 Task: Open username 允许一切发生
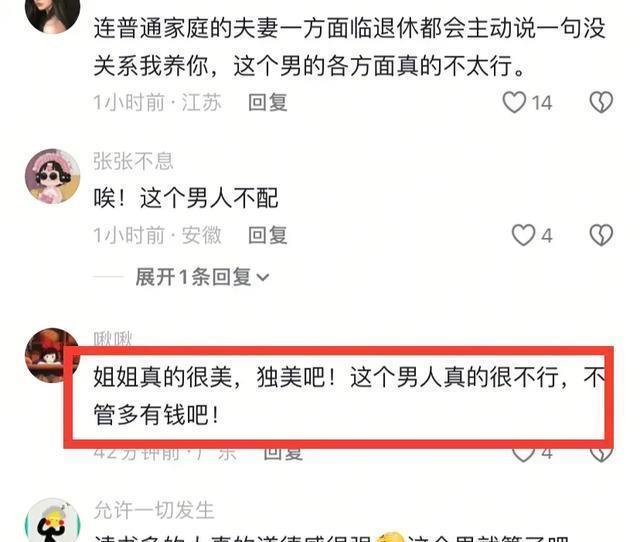[154, 510]
